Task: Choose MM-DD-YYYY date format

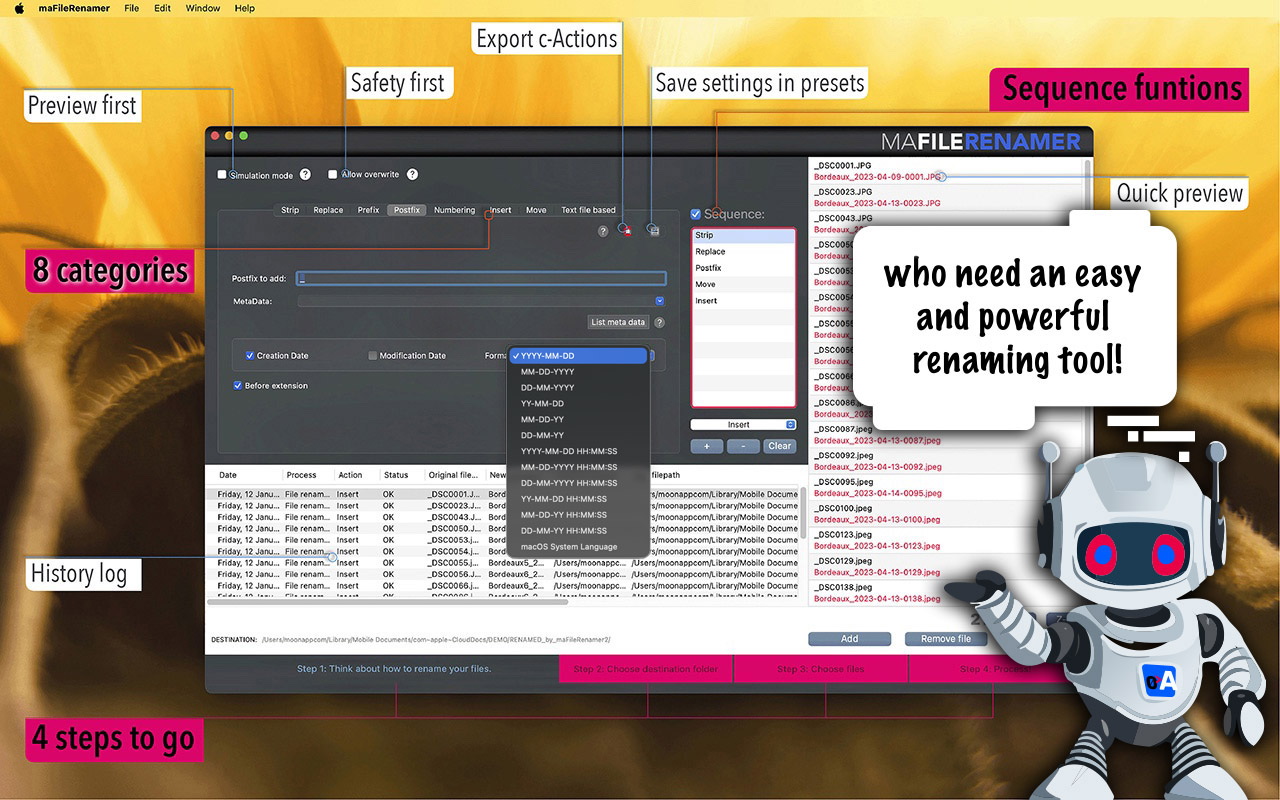Action: pos(579,372)
